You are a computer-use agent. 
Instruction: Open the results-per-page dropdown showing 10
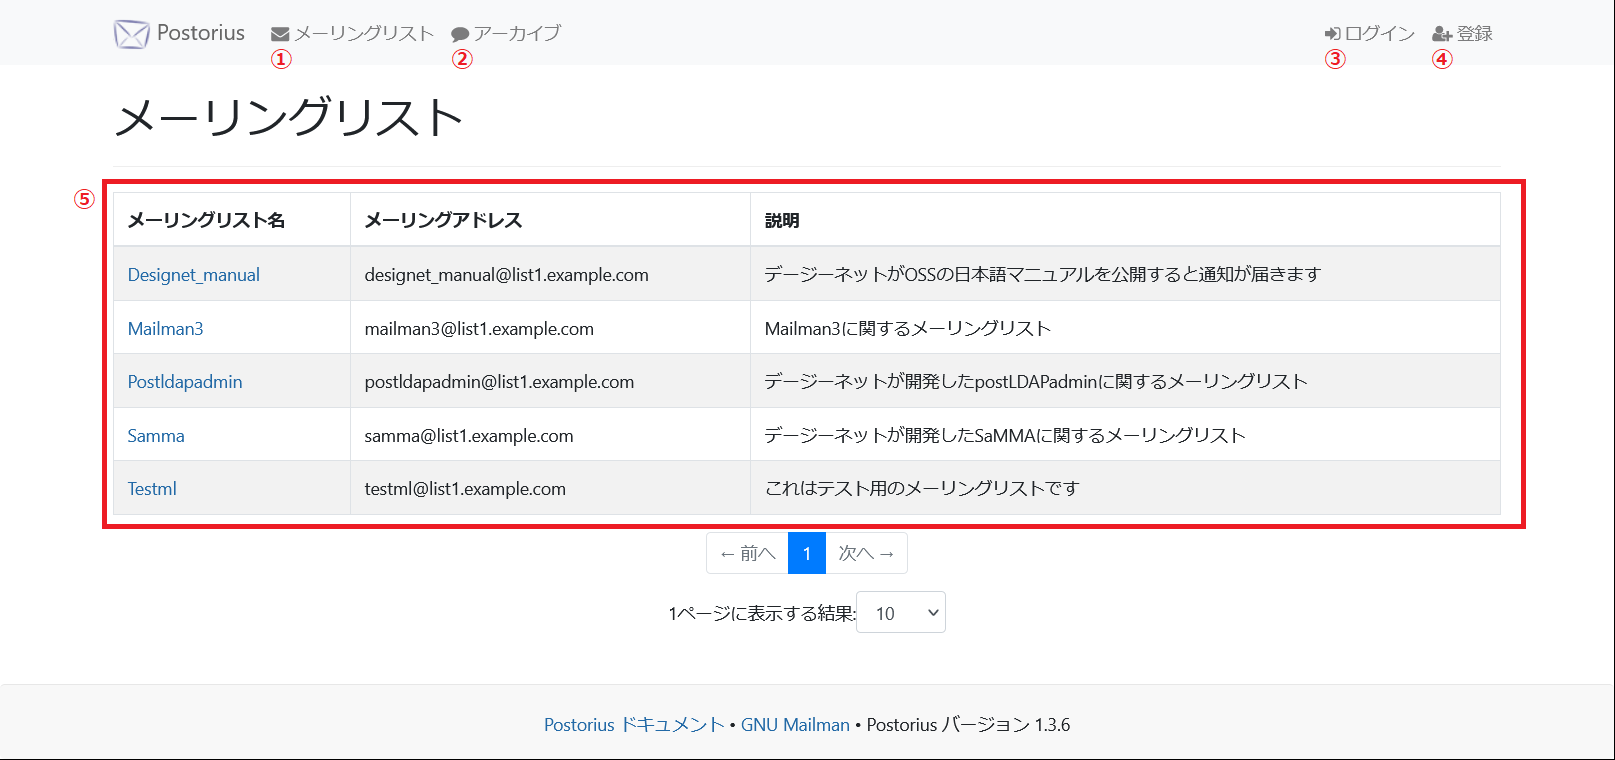(x=901, y=613)
